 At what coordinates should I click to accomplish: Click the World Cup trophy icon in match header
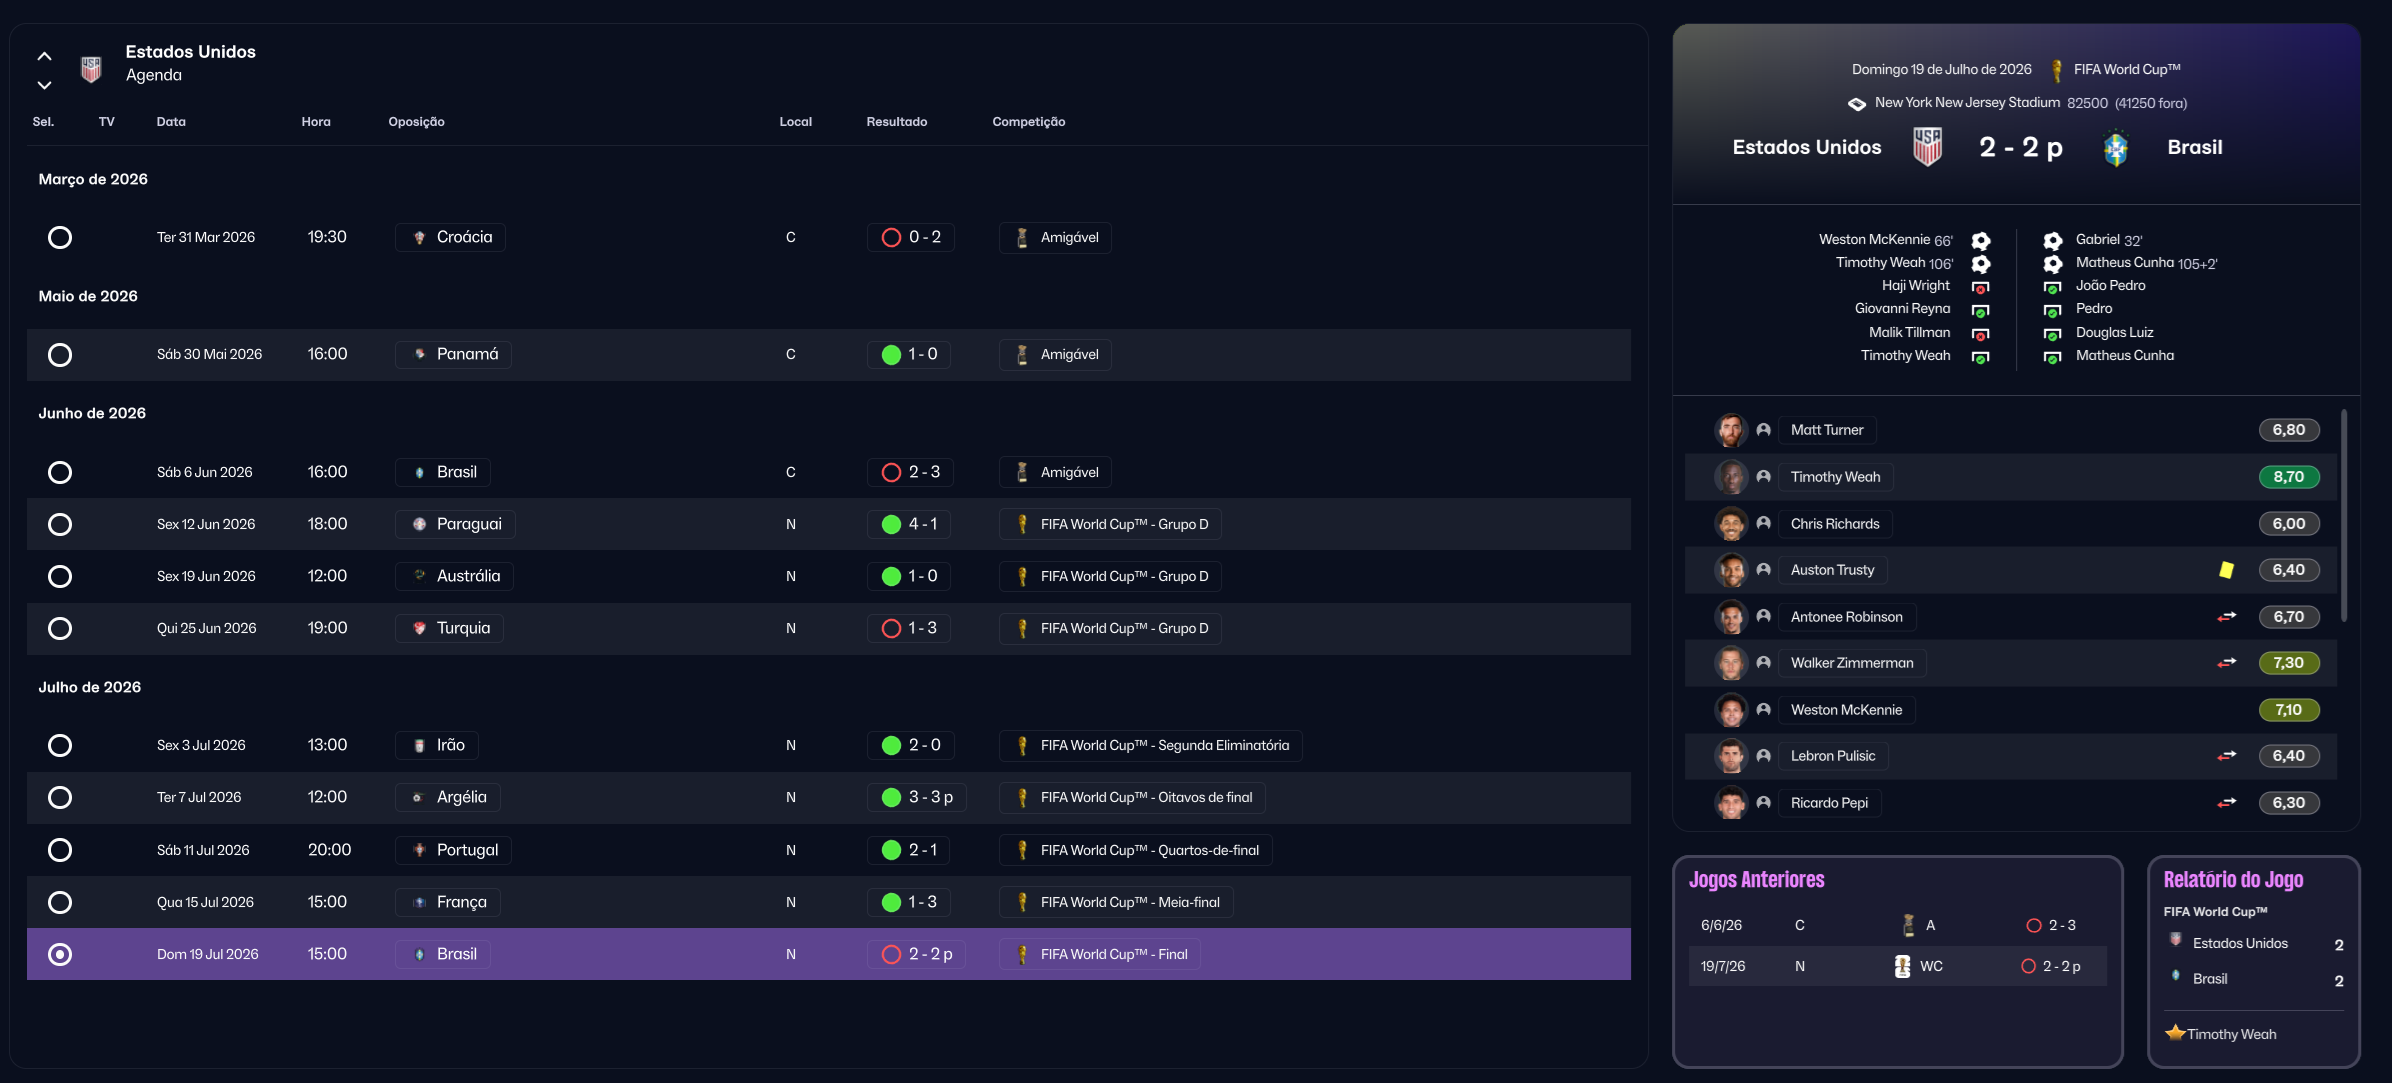coord(2057,70)
